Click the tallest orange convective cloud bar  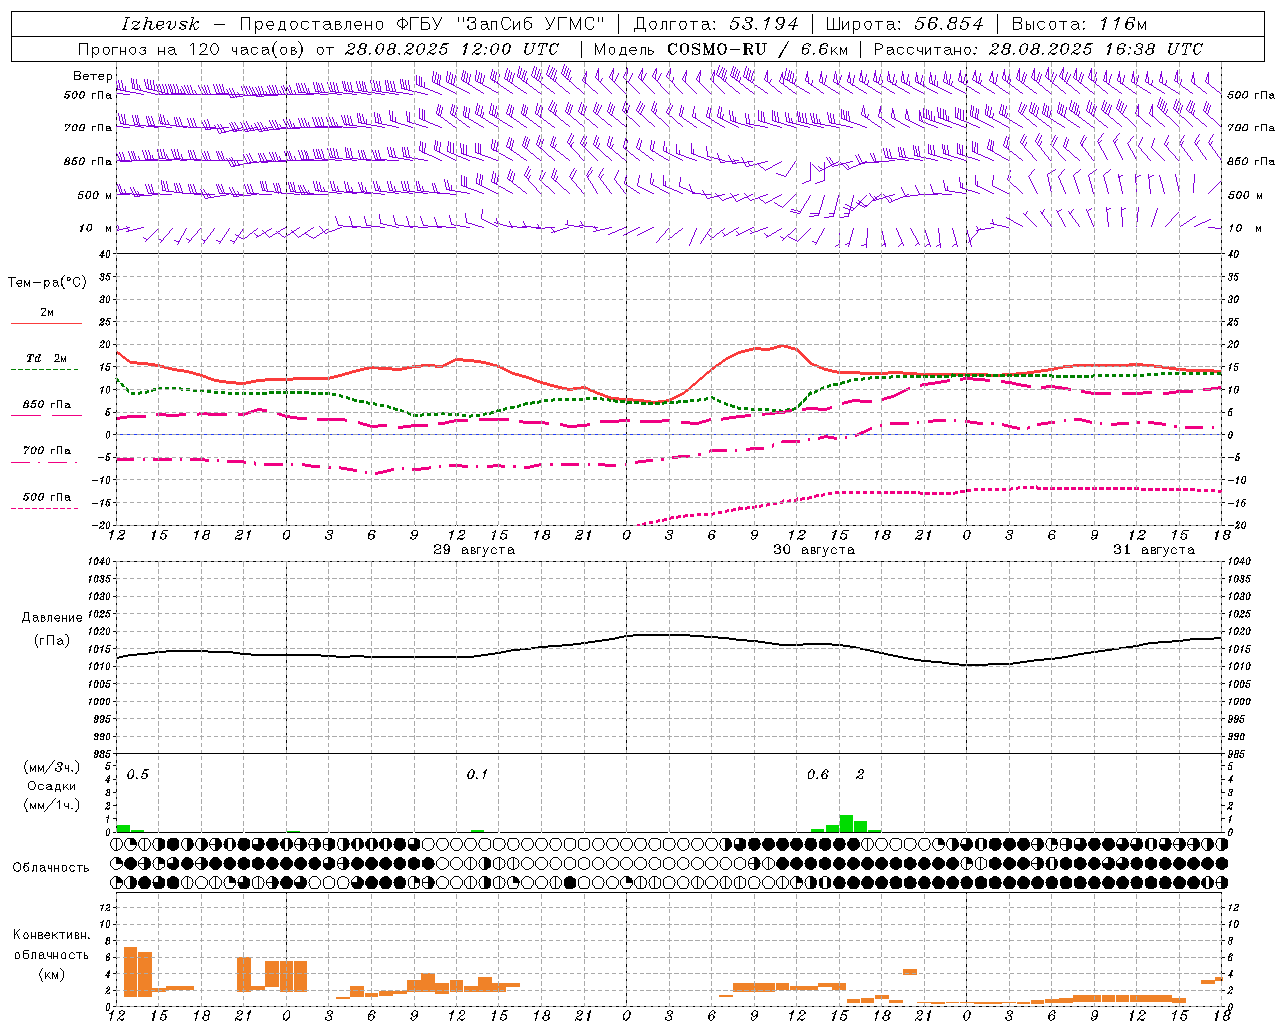coord(130,972)
